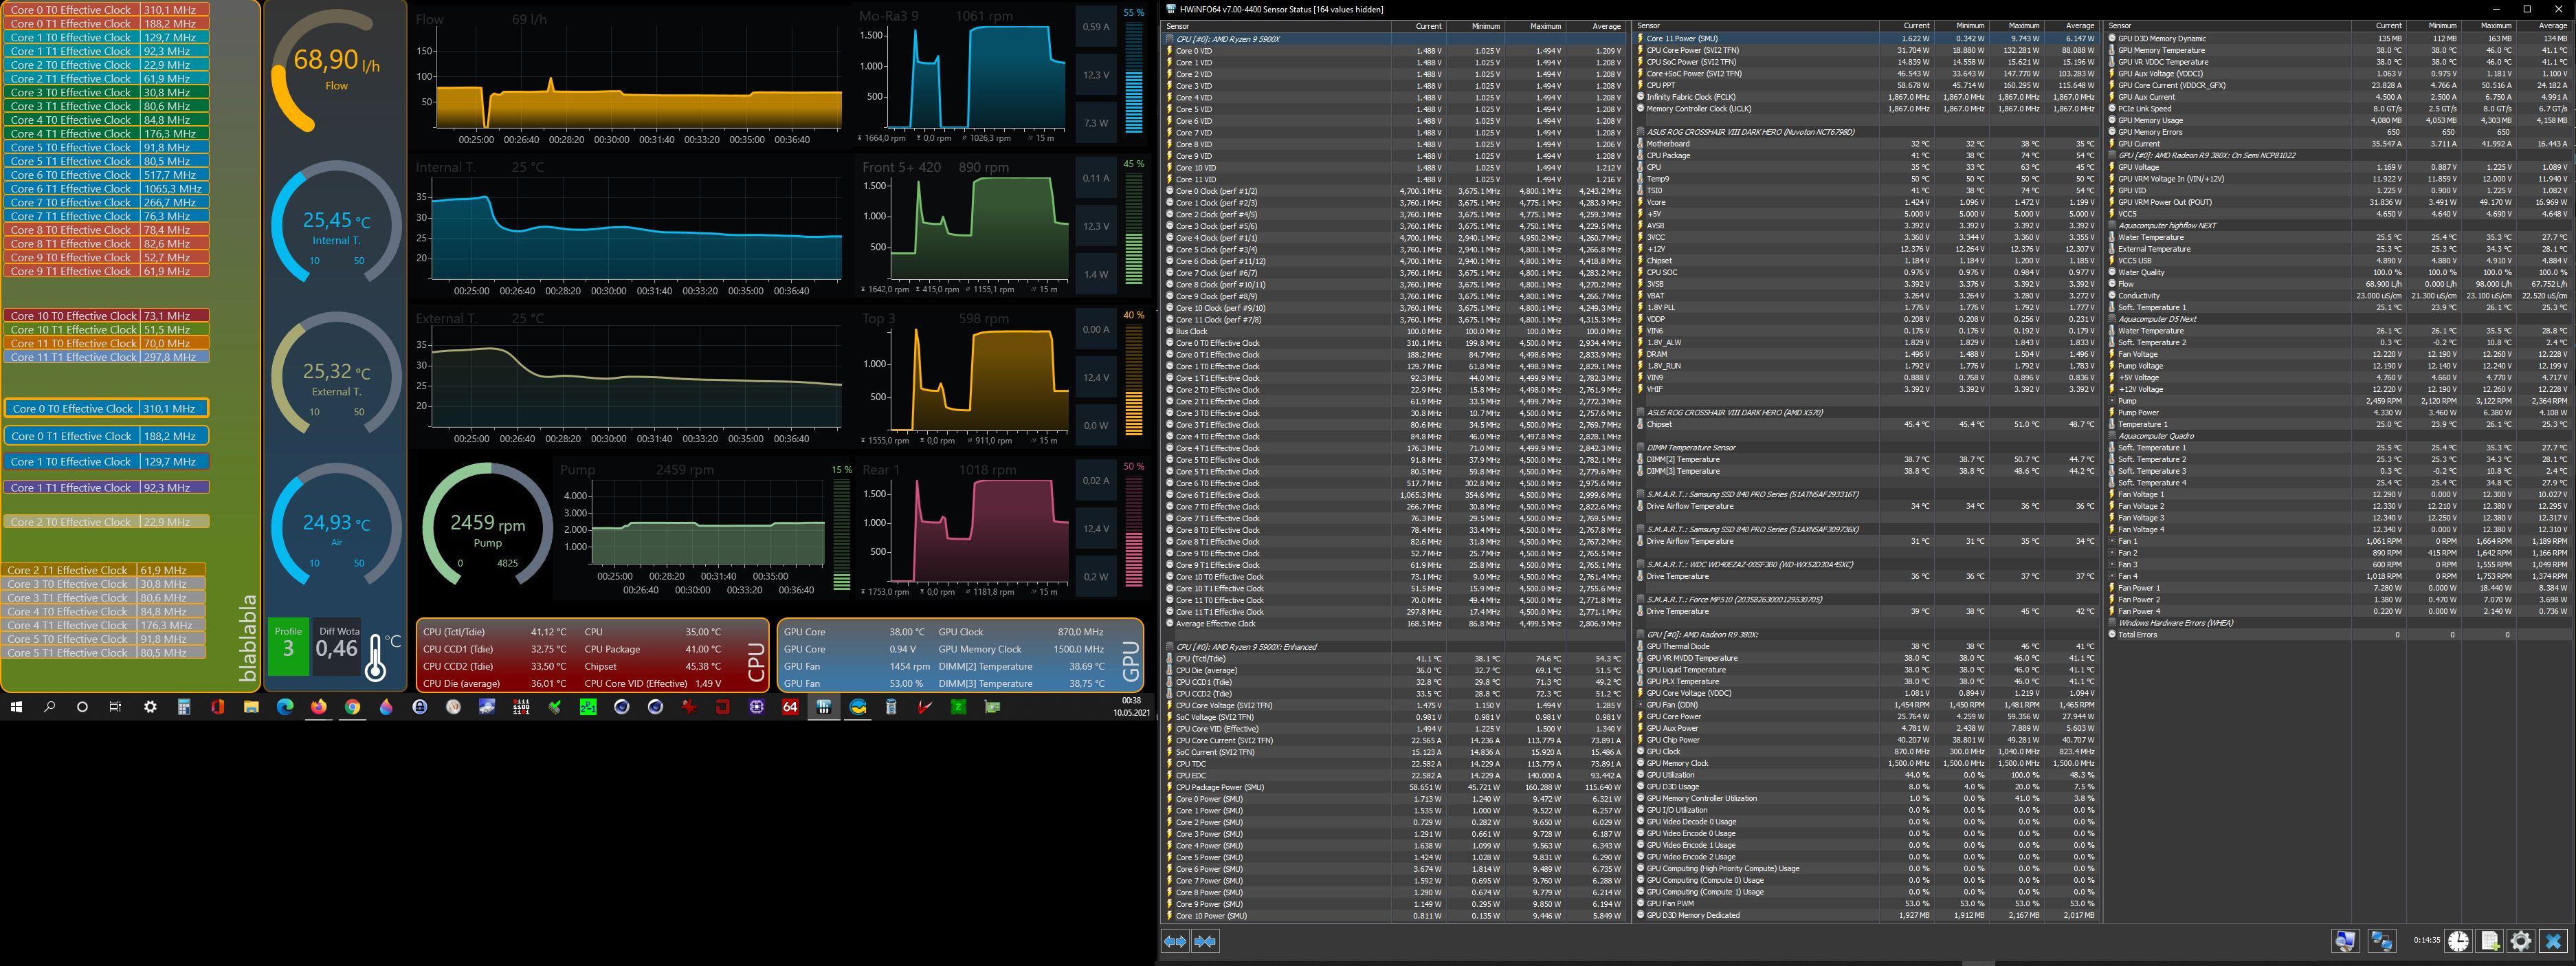Open Windows Settings gear in taskbar
This screenshot has height=966, width=2576.
click(x=150, y=707)
